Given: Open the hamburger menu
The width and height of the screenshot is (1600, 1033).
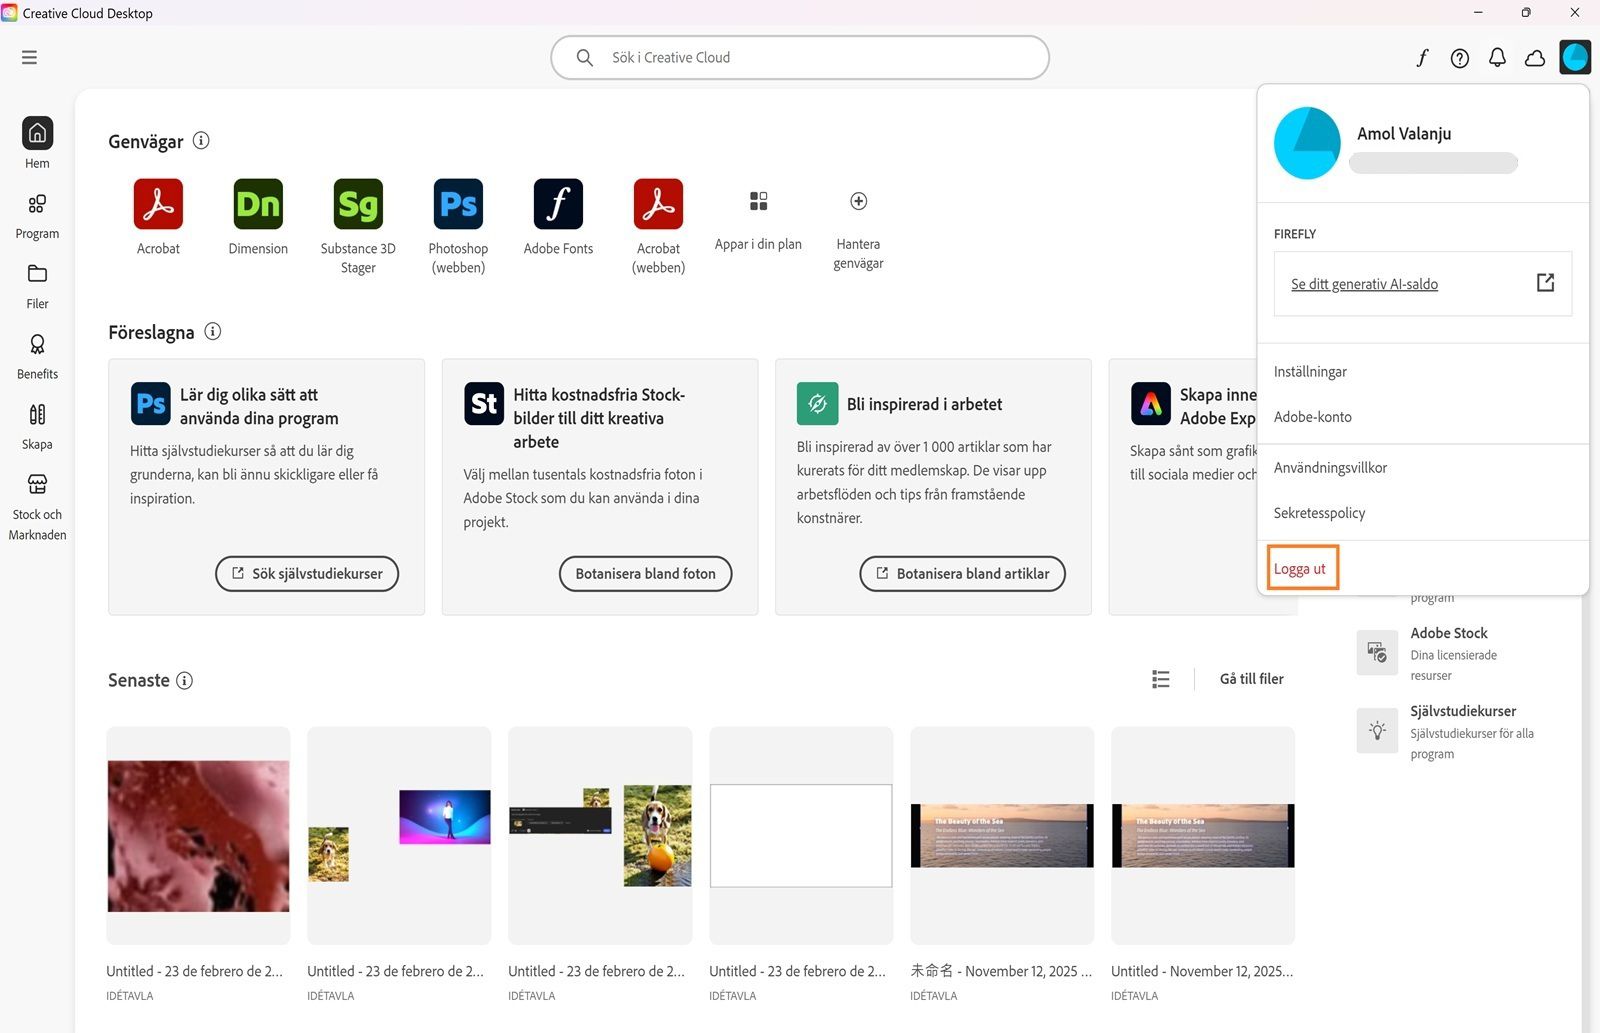Looking at the screenshot, I should pyautogui.click(x=29, y=57).
